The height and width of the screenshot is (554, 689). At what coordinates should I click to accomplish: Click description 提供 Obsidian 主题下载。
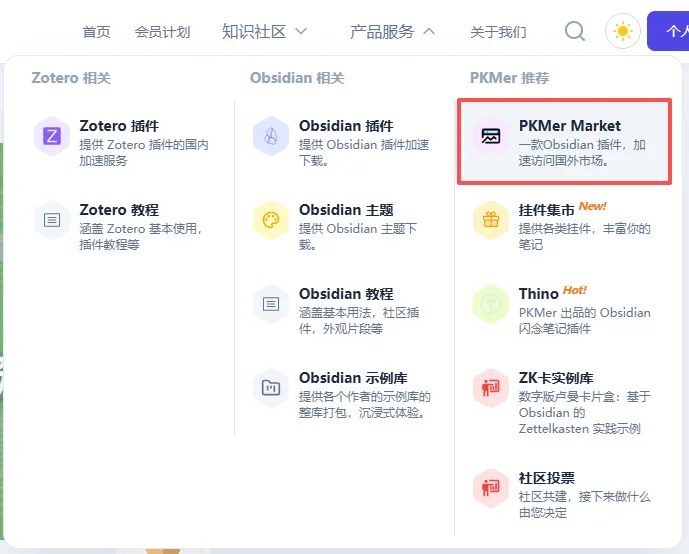click(358, 237)
